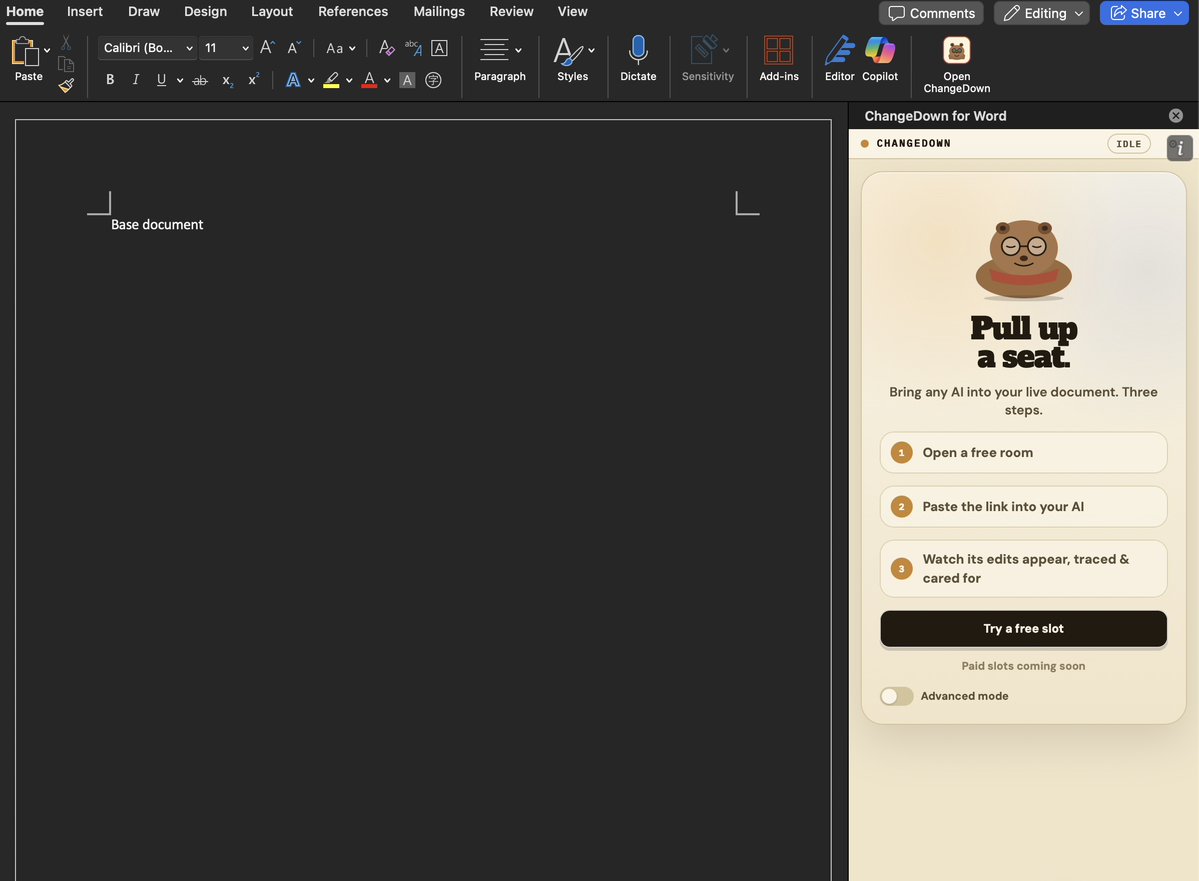This screenshot has width=1199, height=881.
Task: Expand the Change Case Aa dropdown
Action: [352, 48]
